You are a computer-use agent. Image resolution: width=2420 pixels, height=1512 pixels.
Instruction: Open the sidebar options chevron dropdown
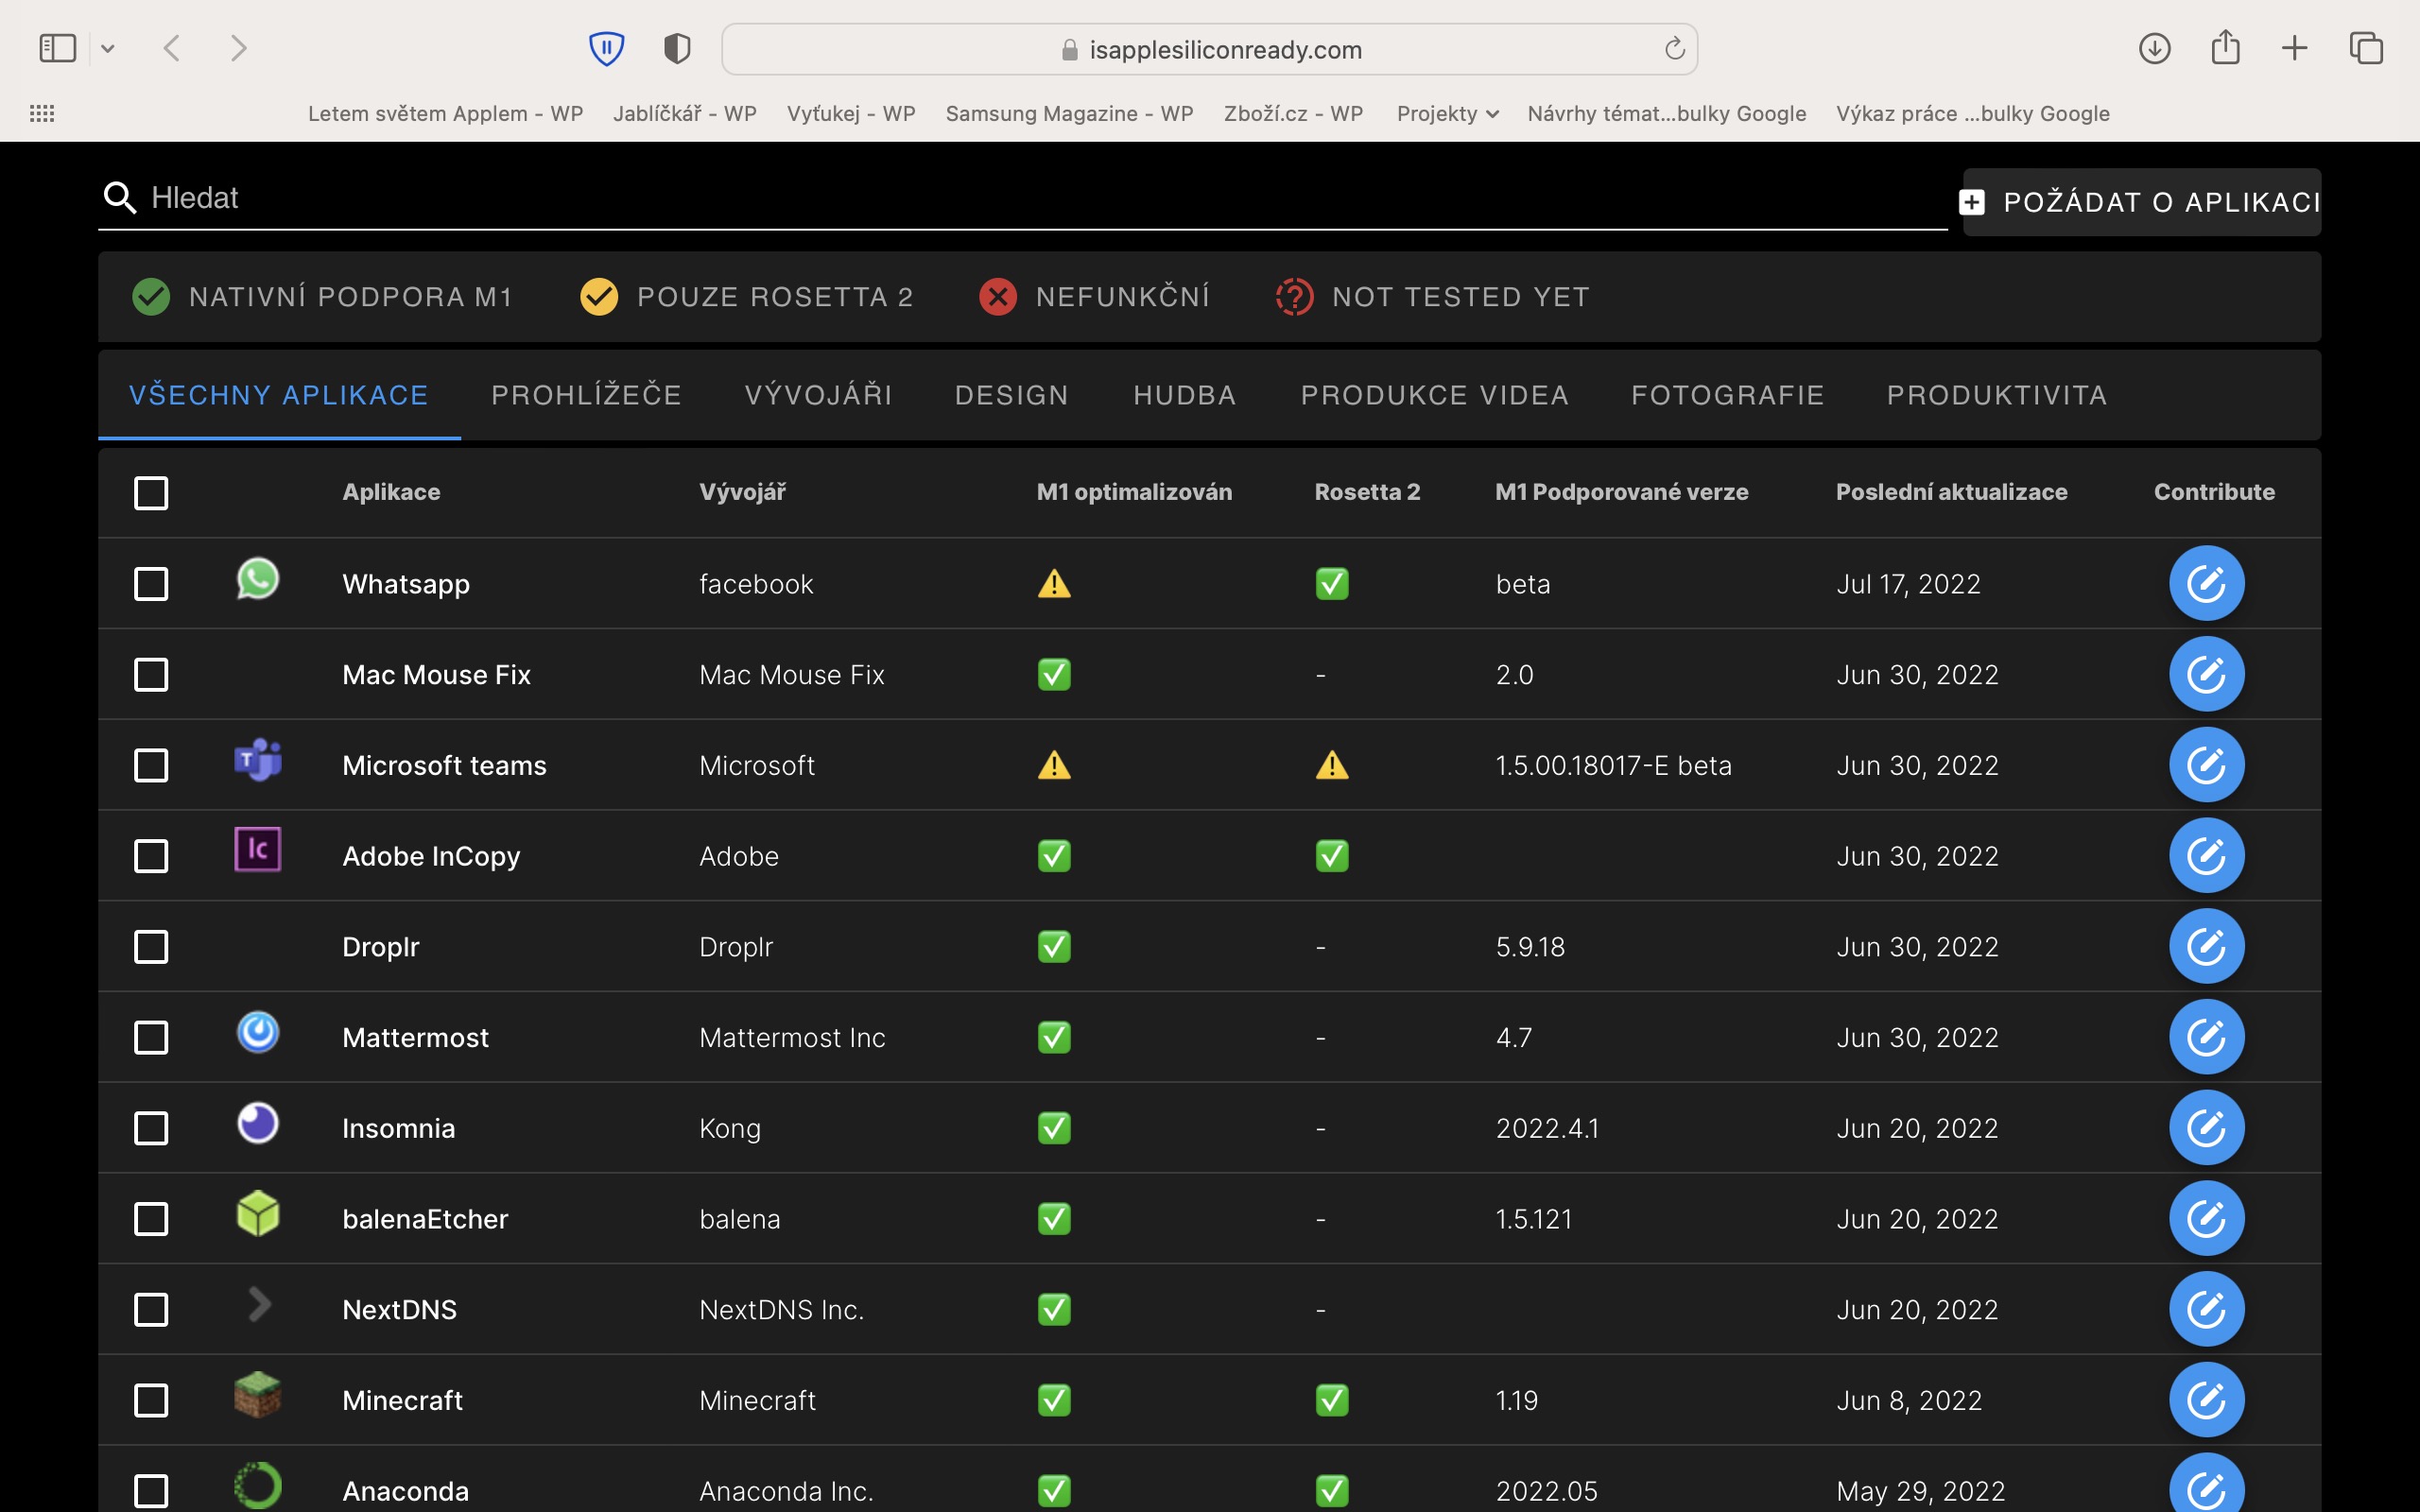[x=108, y=48]
